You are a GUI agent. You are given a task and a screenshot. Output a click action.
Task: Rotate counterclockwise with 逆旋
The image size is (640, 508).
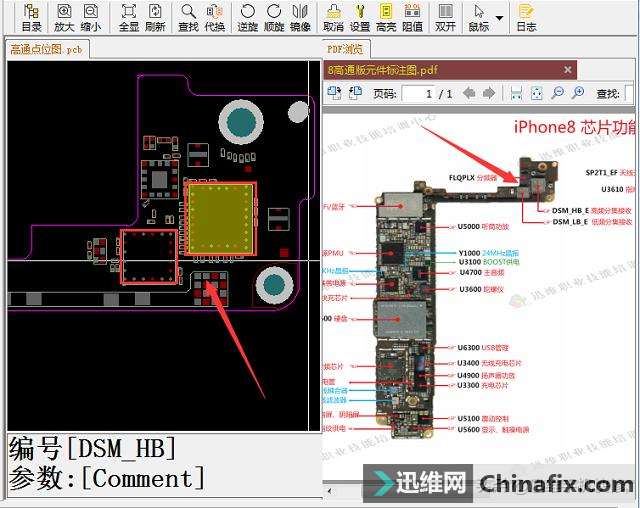pyautogui.click(x=248, y=18)
